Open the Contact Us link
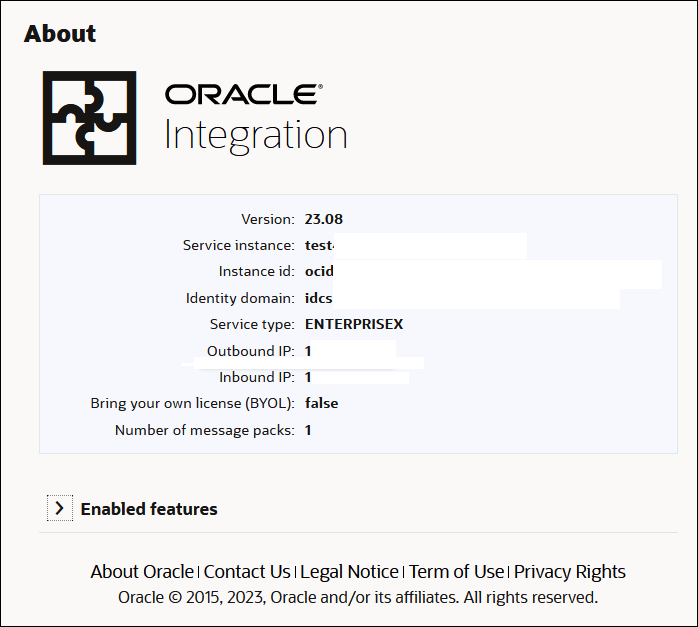Screen dimensions: 698x627 coord(247,572)
